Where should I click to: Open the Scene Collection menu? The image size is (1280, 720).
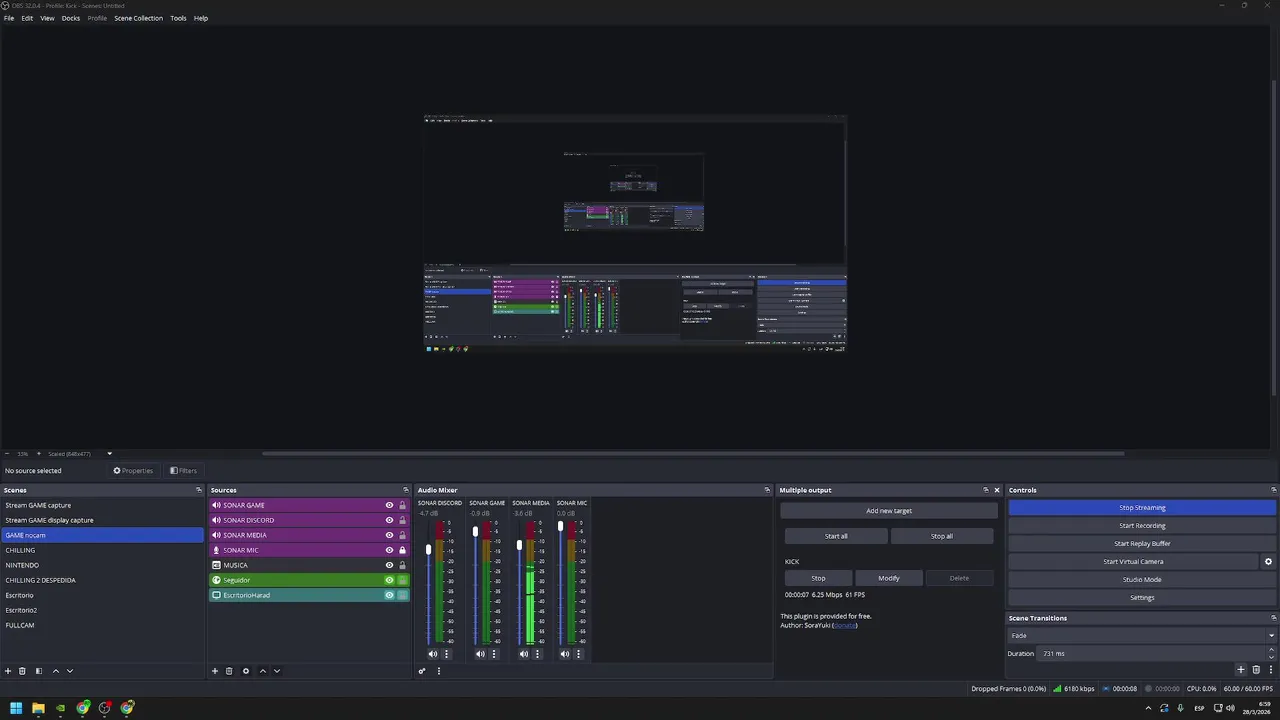tap(138, 18)
